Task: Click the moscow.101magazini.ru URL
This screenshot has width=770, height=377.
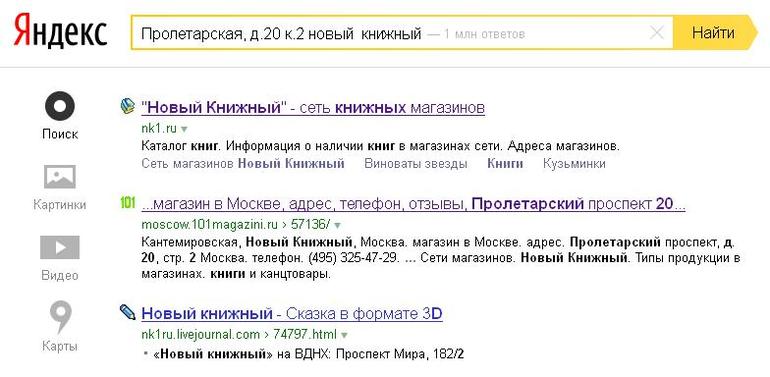Action: click(210, 225)
